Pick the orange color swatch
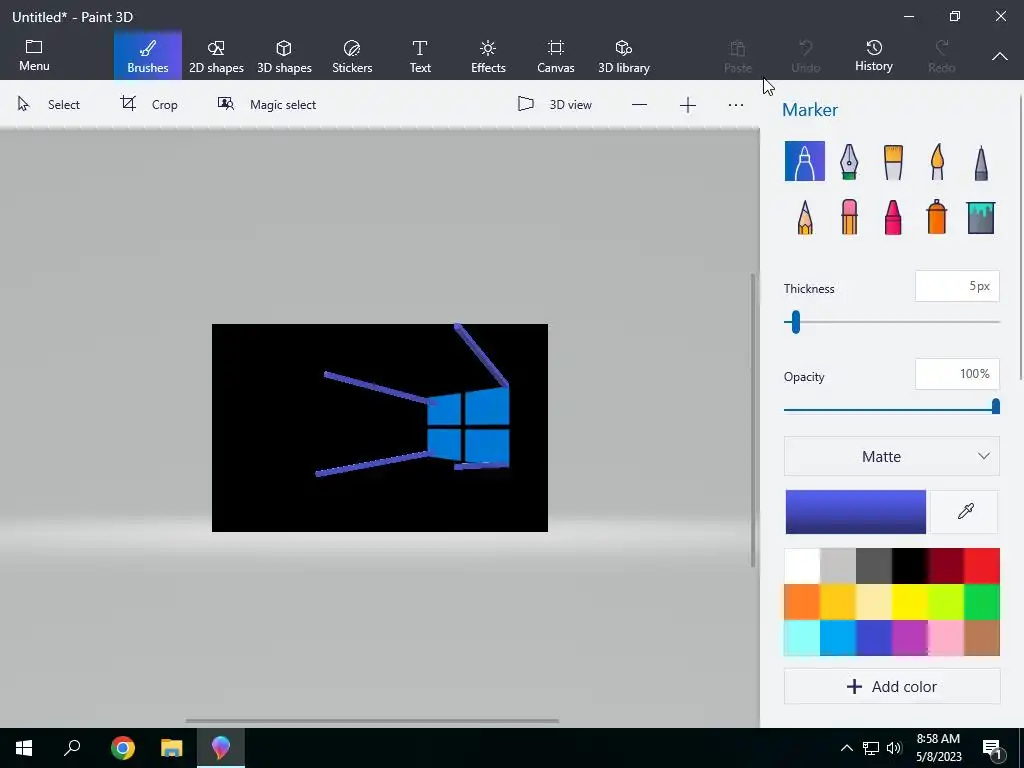 [x=802, y=601]
